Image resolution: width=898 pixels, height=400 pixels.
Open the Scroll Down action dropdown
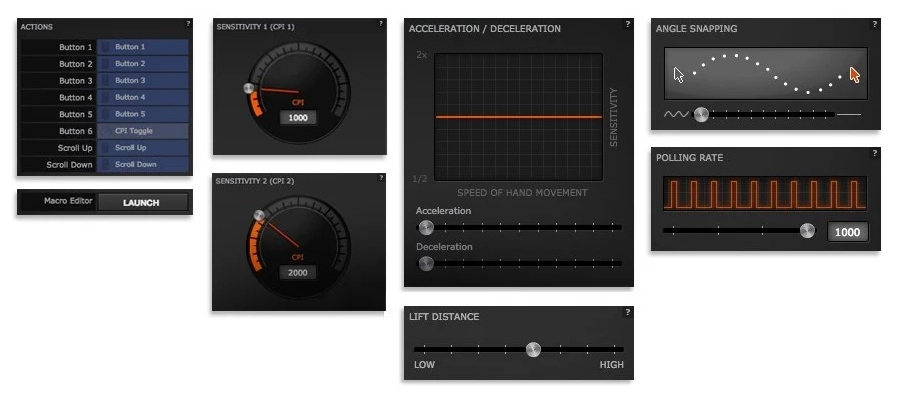point(143,164)
